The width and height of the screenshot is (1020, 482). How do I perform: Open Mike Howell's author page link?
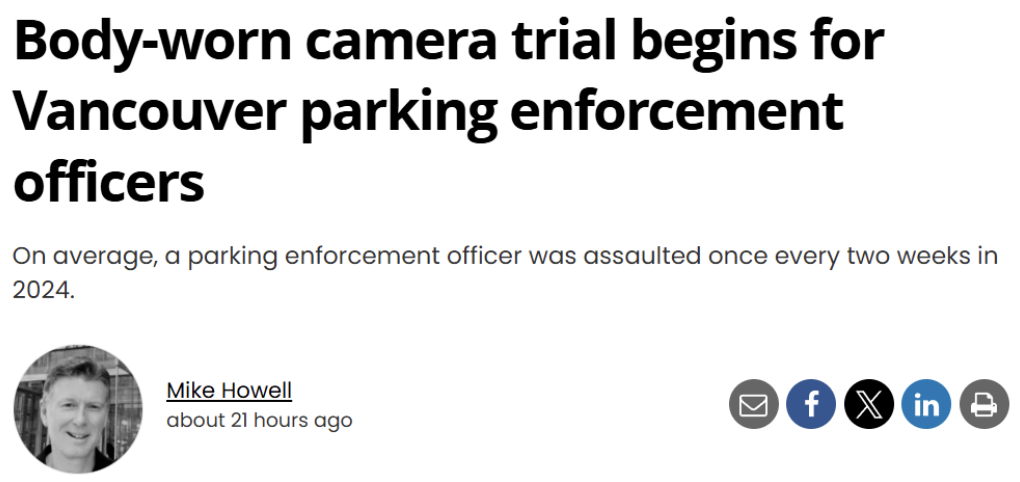[x=229, y=390]
